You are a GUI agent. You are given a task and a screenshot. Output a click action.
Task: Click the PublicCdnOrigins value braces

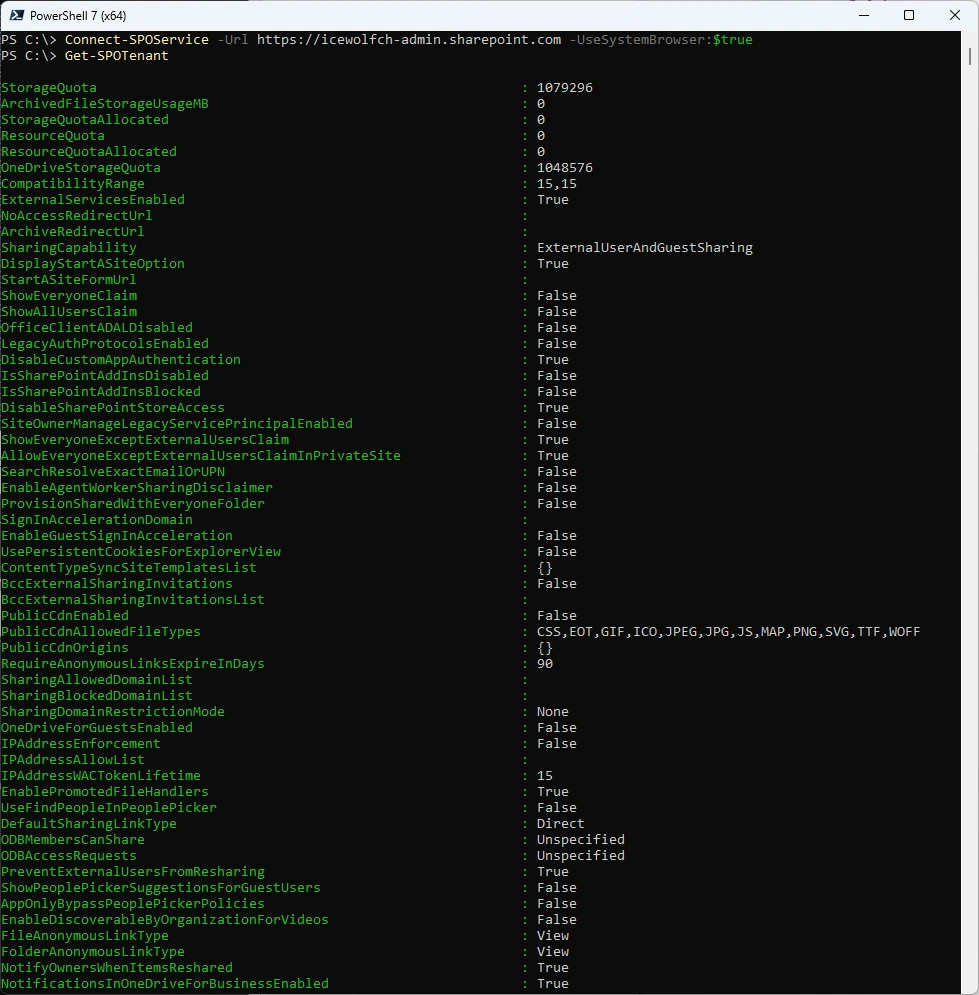[544, 648]
